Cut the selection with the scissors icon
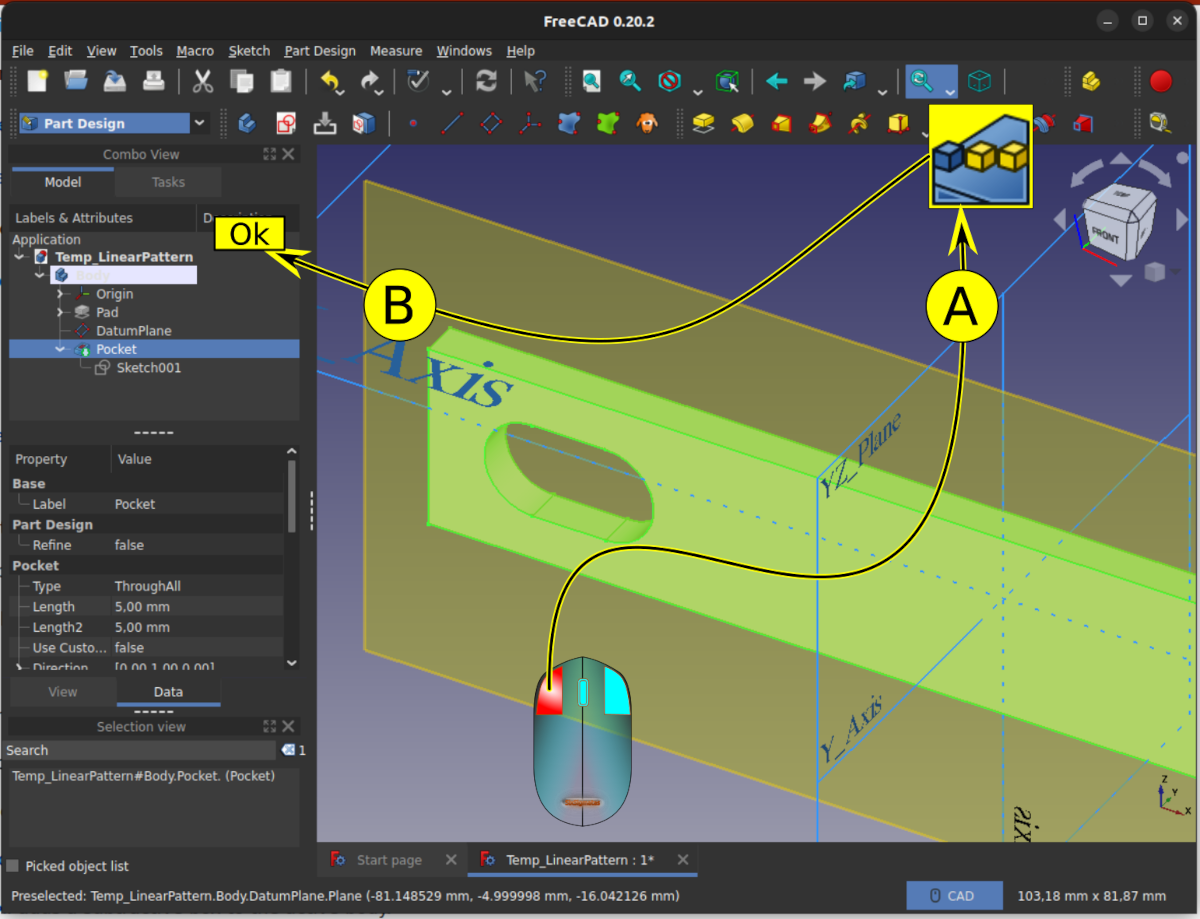This screenshot has width=1200, height=919. coord(203,81)
